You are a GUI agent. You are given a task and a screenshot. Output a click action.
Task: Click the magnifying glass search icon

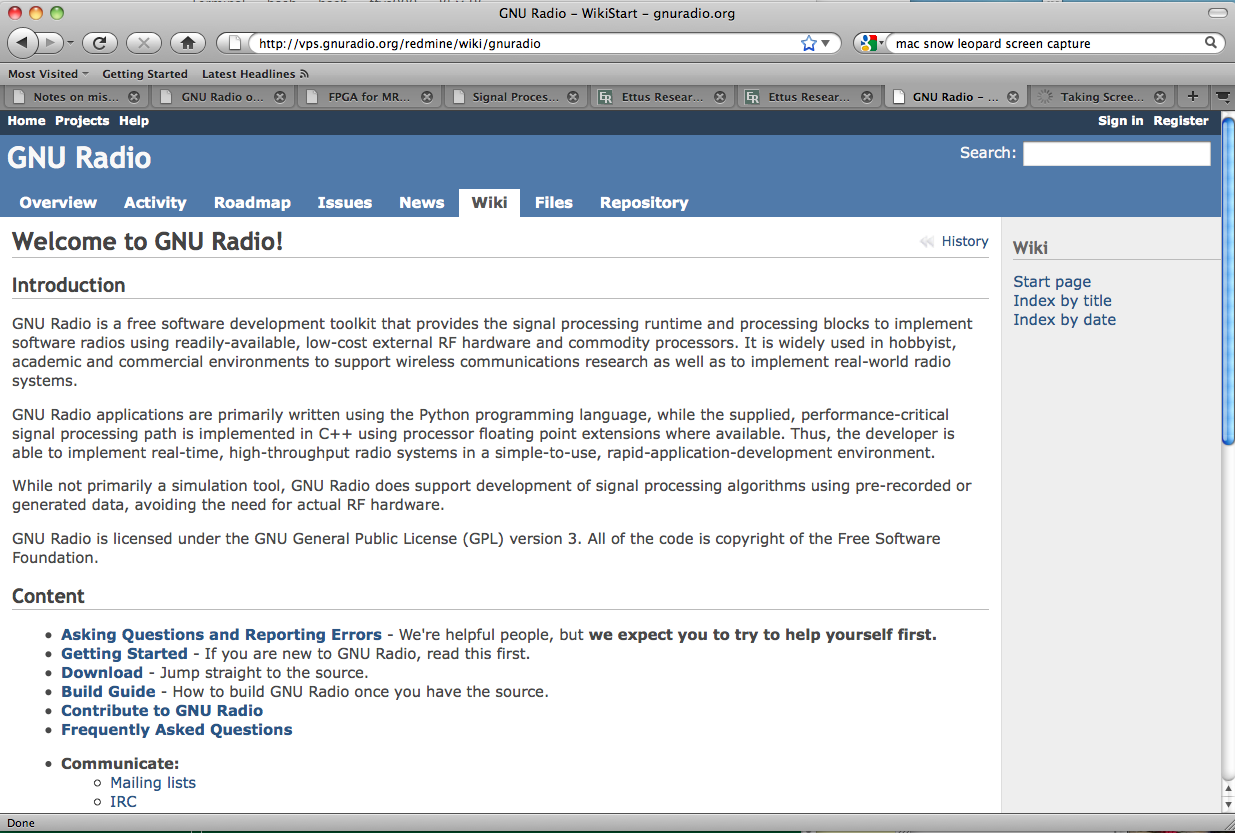1210,43
